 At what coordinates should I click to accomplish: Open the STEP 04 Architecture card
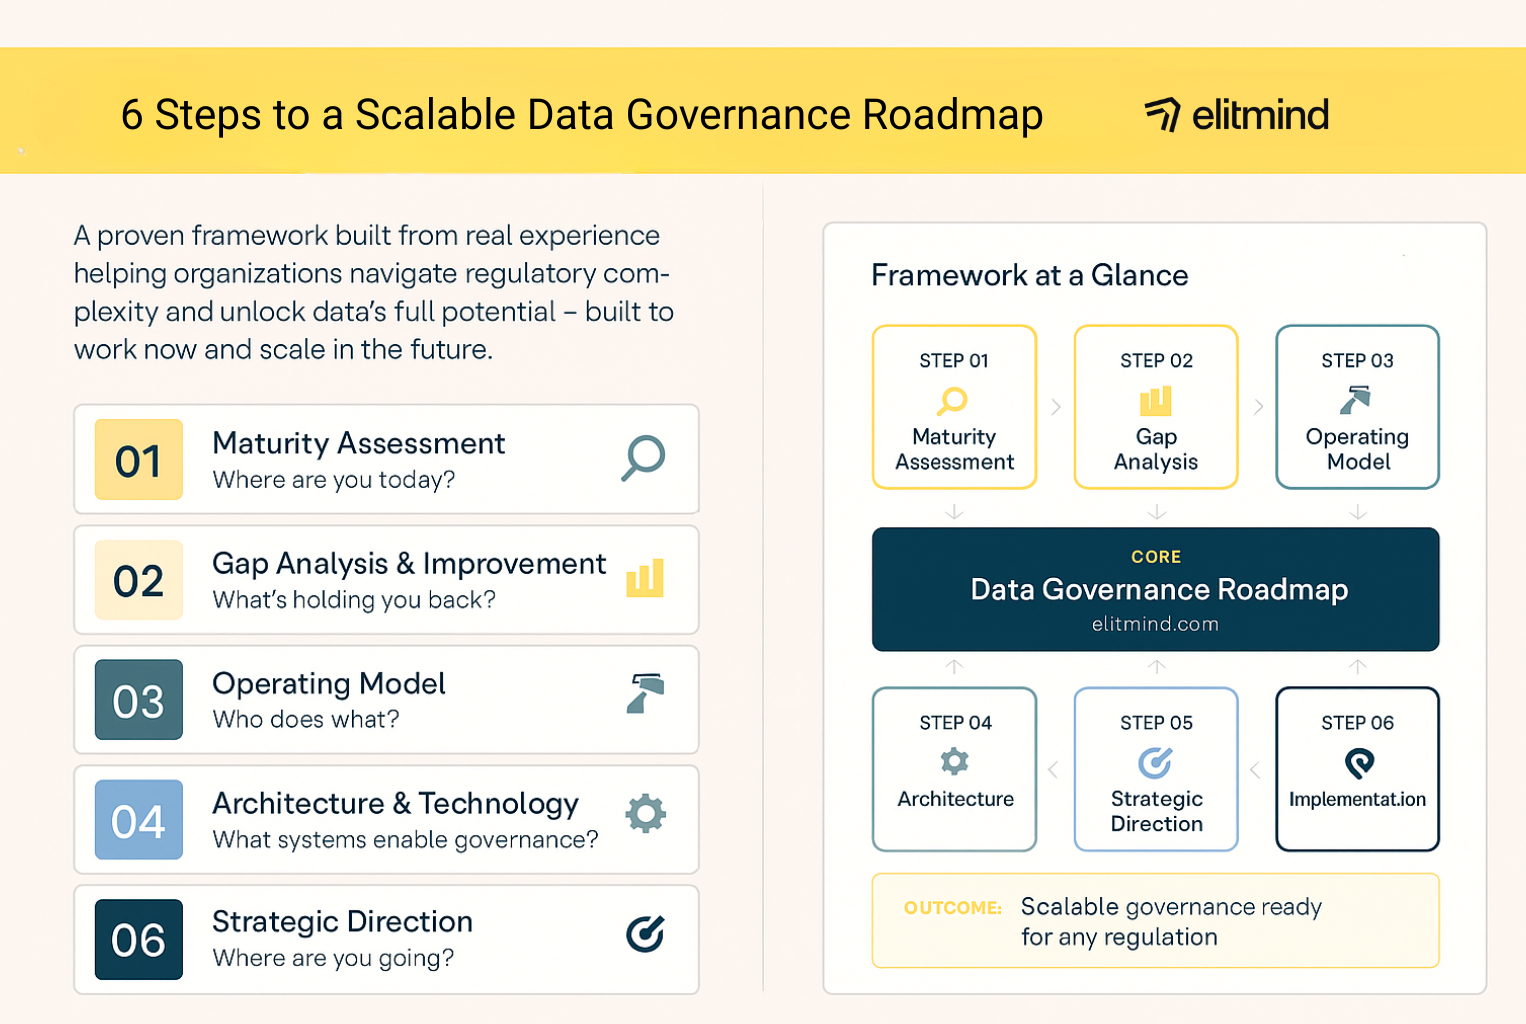955,769
